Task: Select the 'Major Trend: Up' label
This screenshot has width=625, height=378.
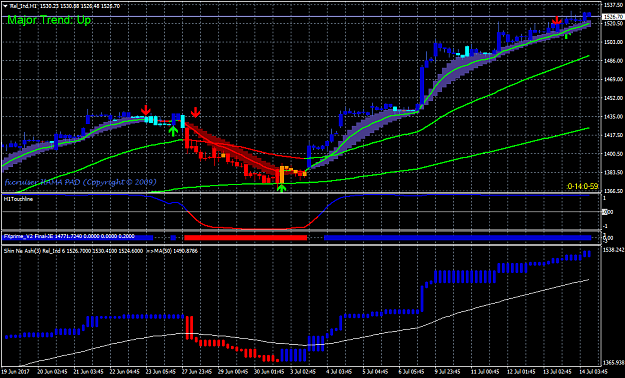Action: tap(49, 20)
